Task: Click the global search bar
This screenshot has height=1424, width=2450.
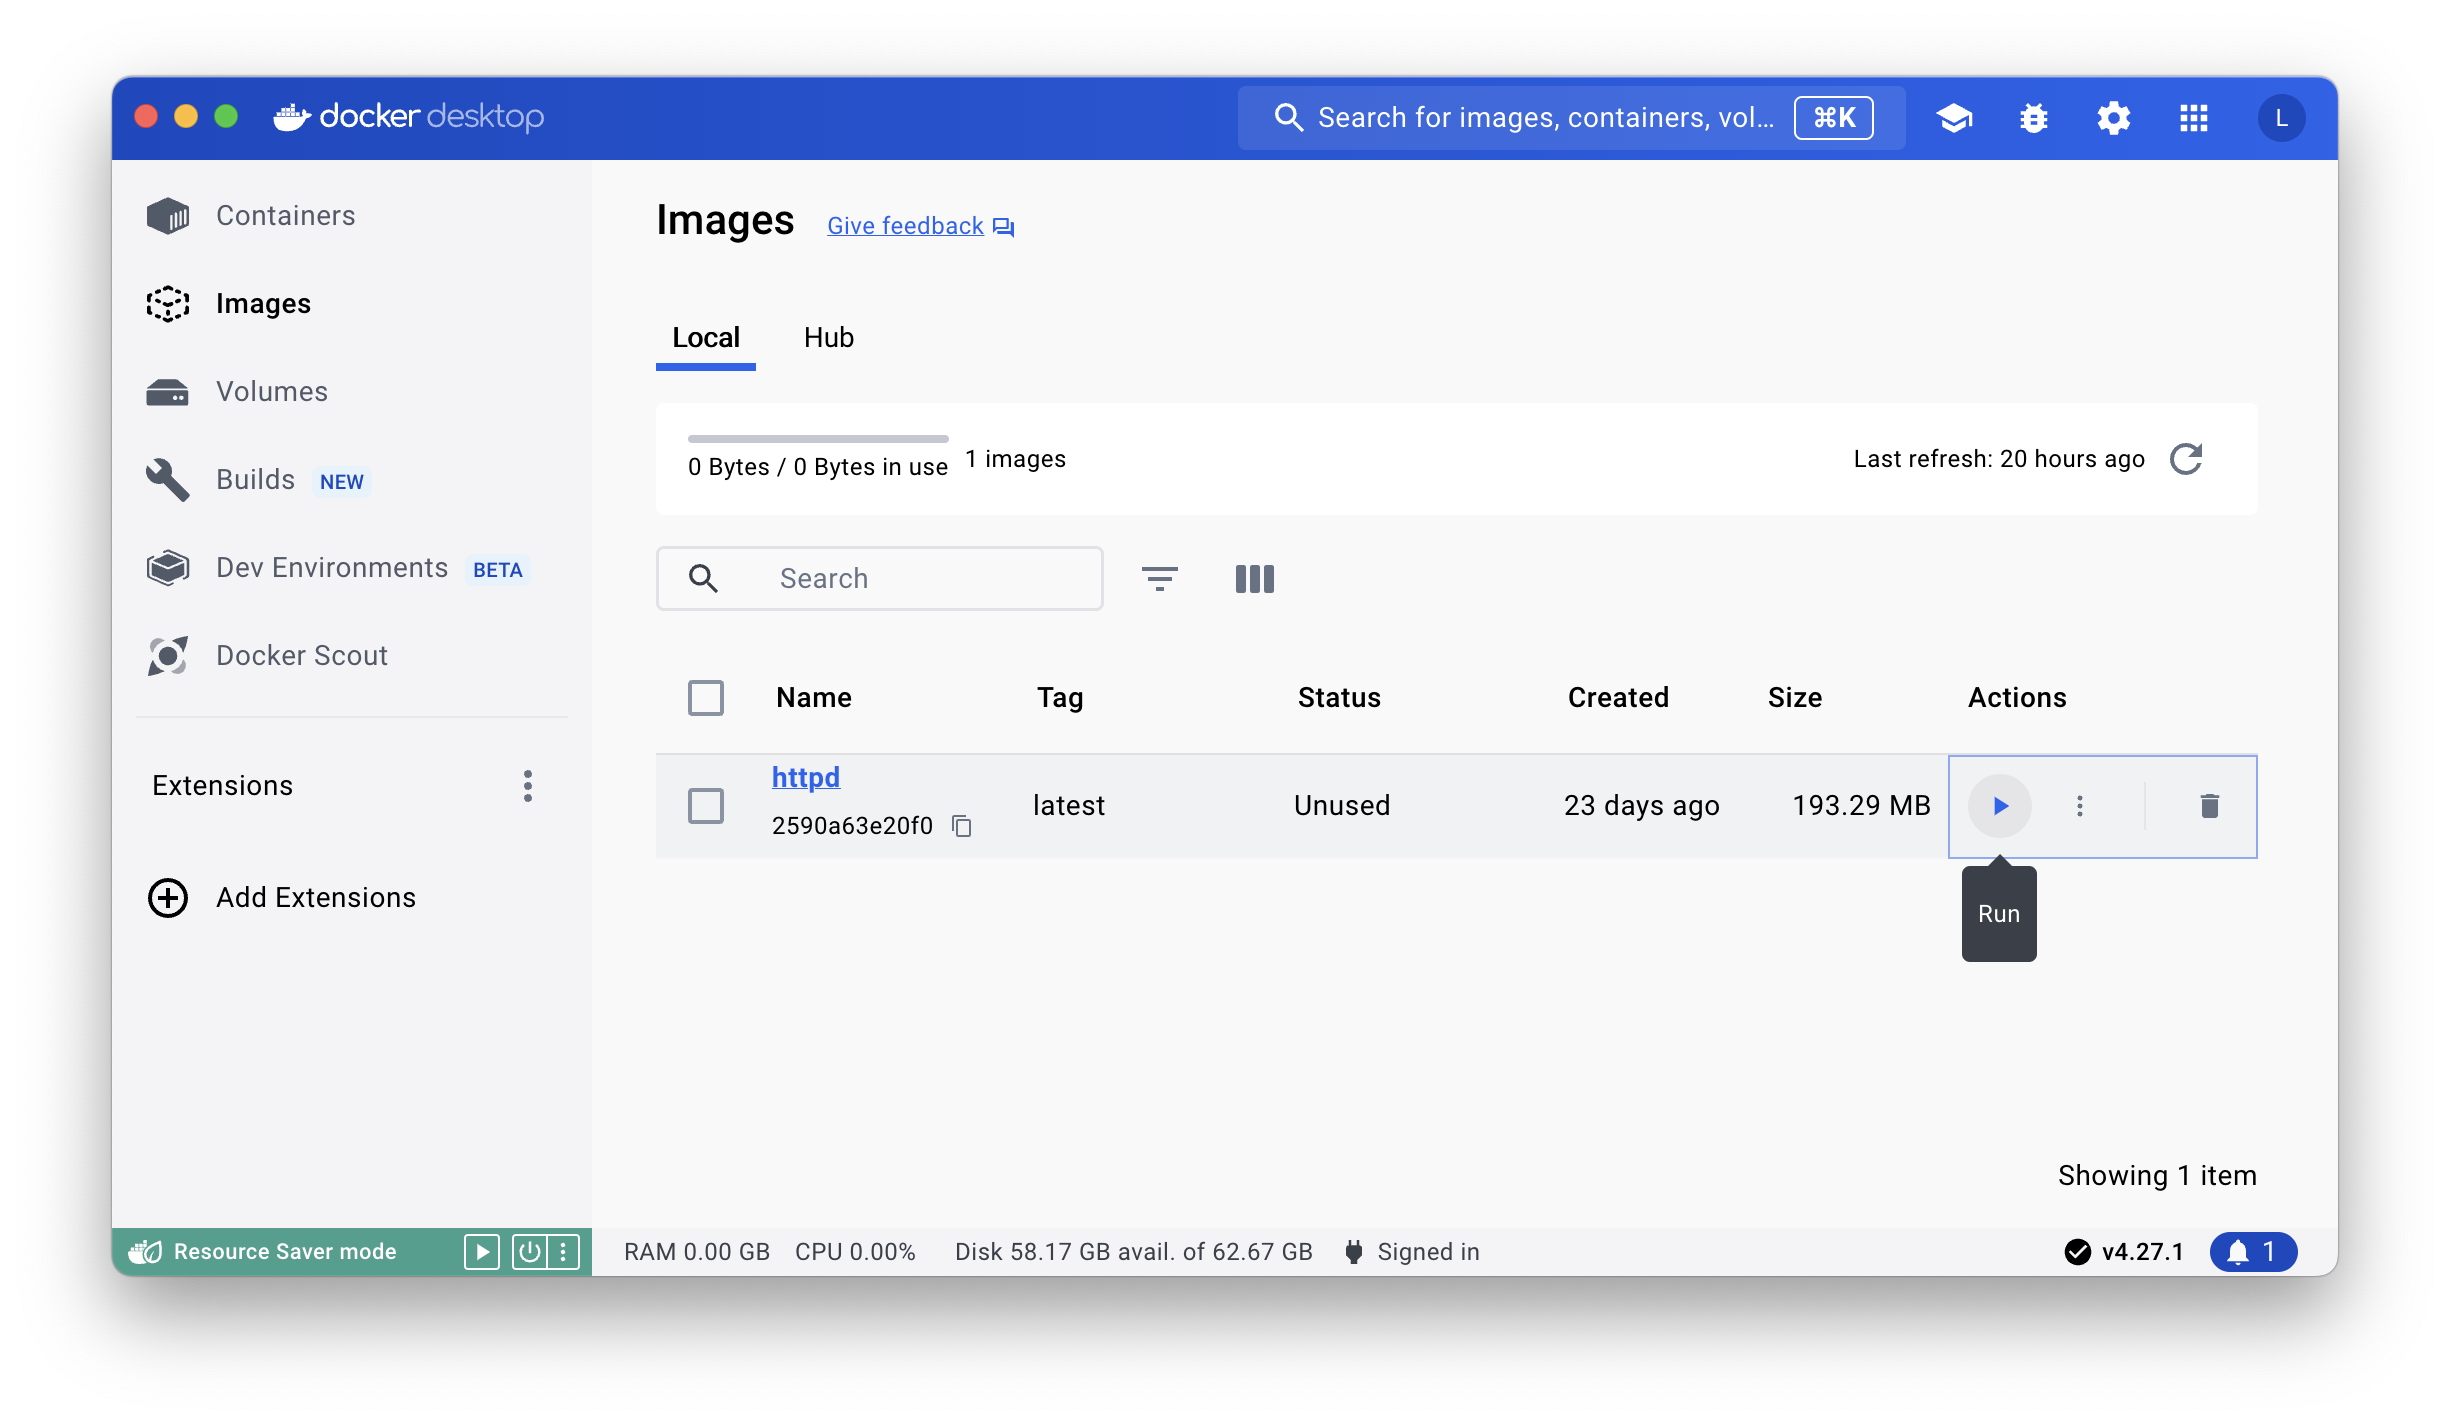Action: point(1570,118)
